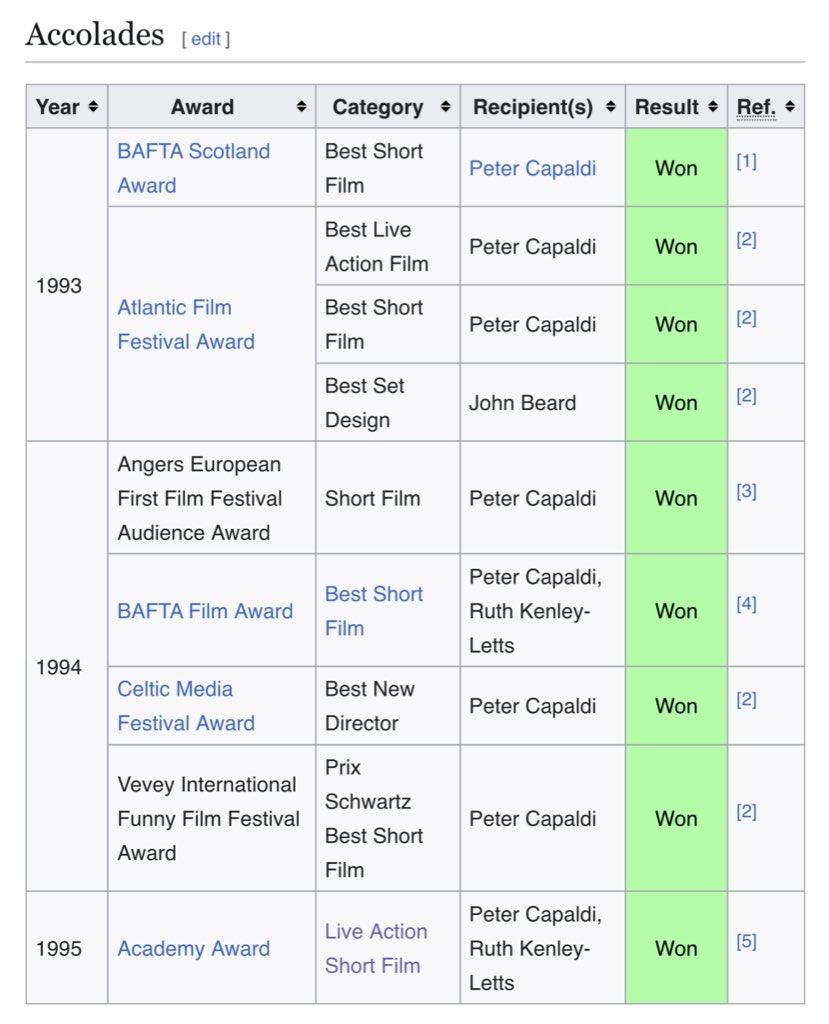The height and width of the screenshot is (1024, 829).
Task: Follow the Atlantic Film Festival Award link
Action: [186, 324]
